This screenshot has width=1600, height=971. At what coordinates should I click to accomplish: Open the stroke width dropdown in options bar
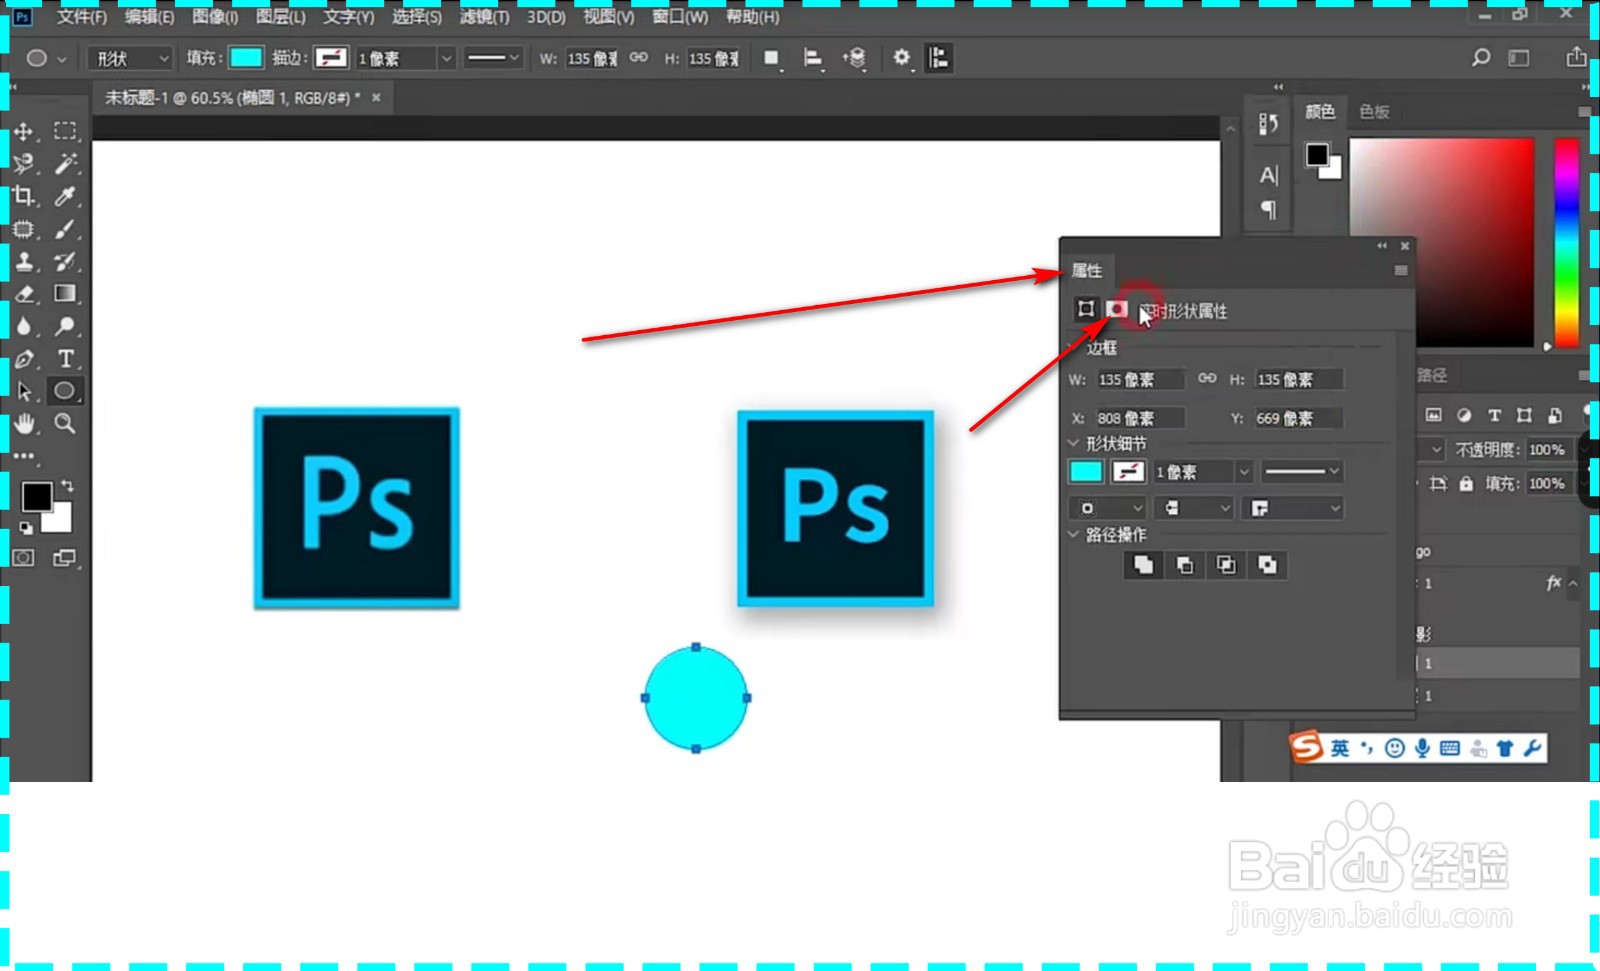(x=447, y=59)
